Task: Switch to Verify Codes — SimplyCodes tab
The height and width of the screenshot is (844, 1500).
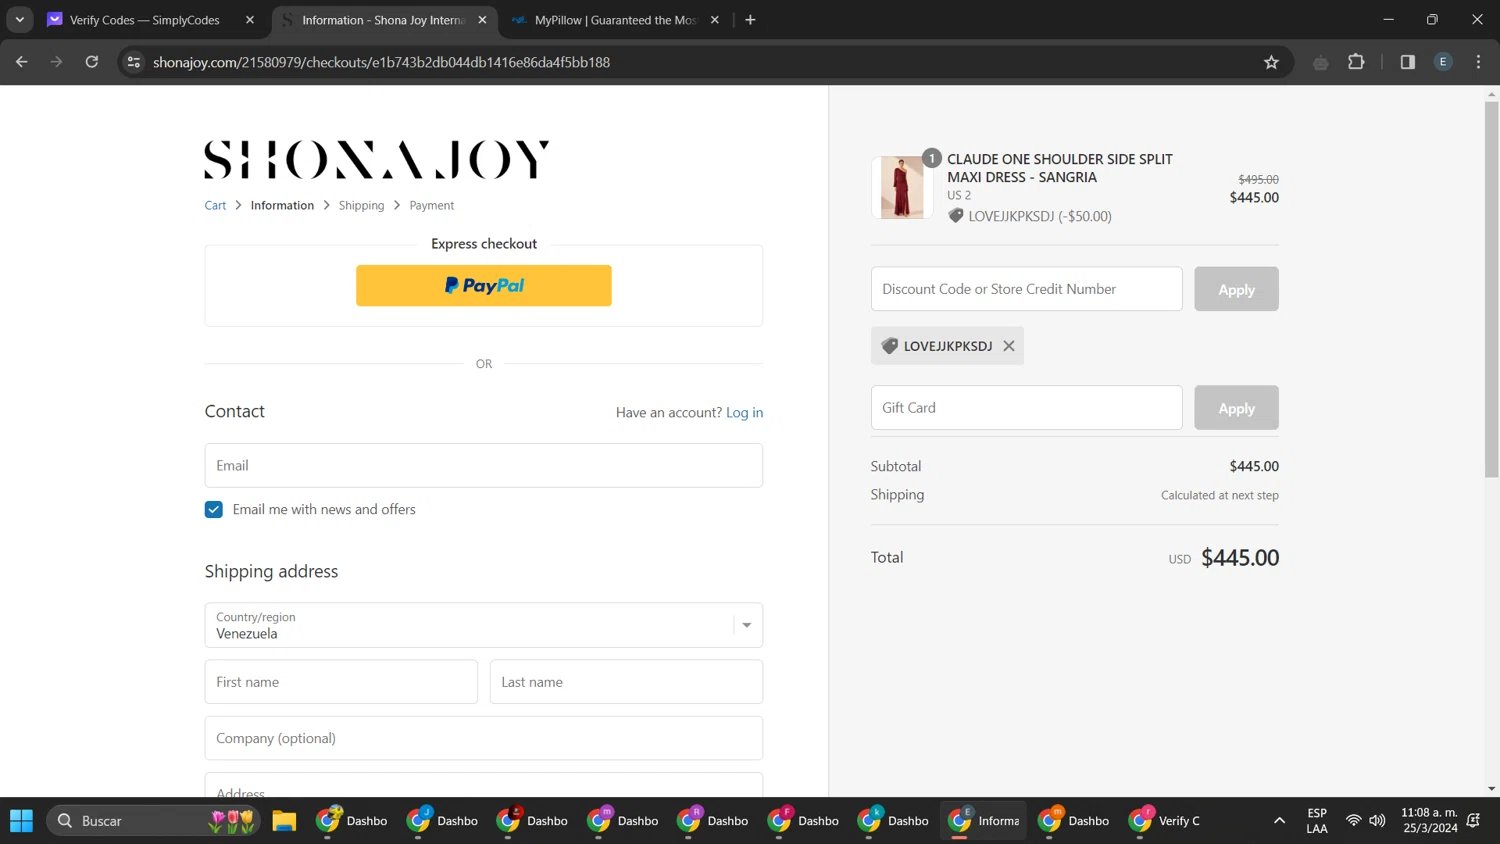Action: pyautogui.click(x=143, y=20)
